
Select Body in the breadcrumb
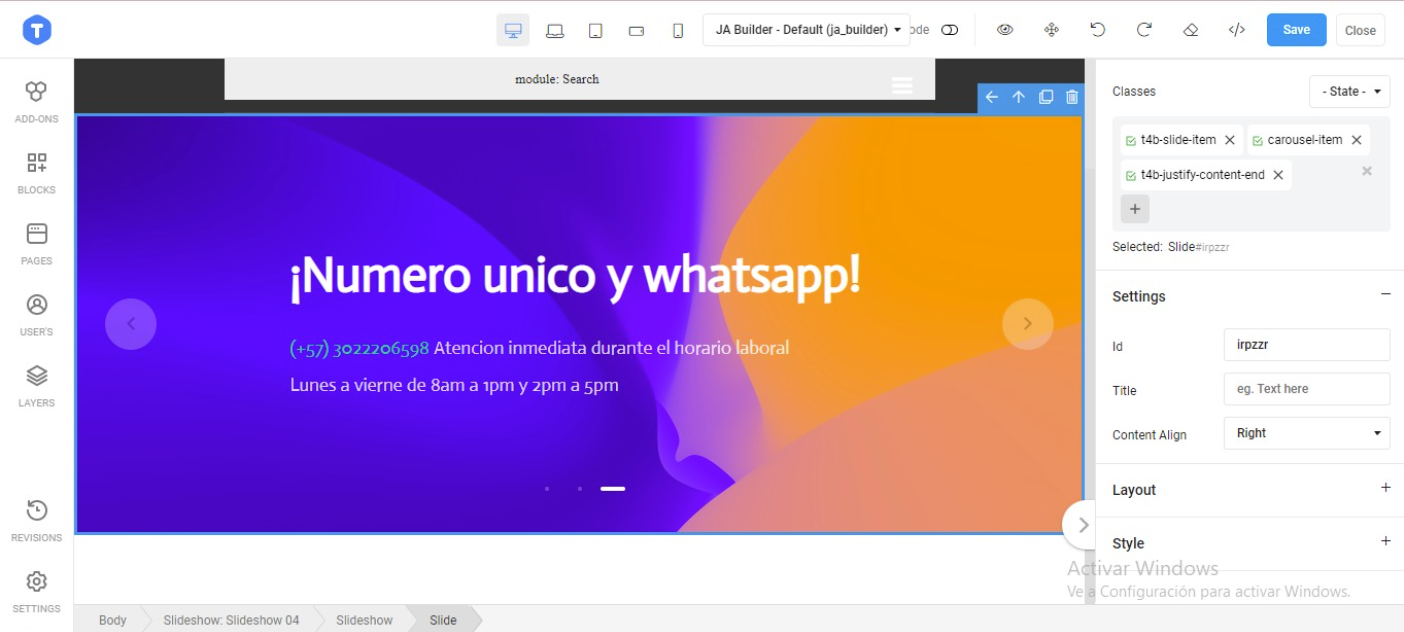coord(112,620)
